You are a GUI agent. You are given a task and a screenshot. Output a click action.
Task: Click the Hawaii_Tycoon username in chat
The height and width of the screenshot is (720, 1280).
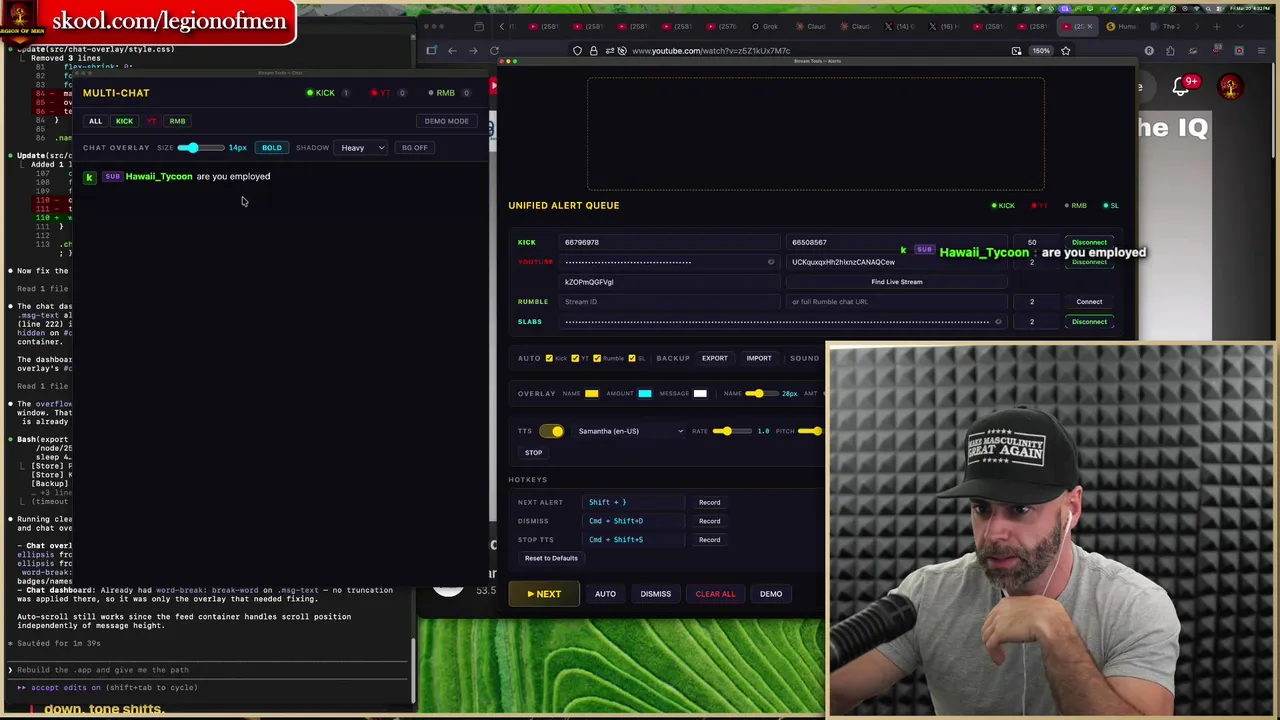[159, 176]
